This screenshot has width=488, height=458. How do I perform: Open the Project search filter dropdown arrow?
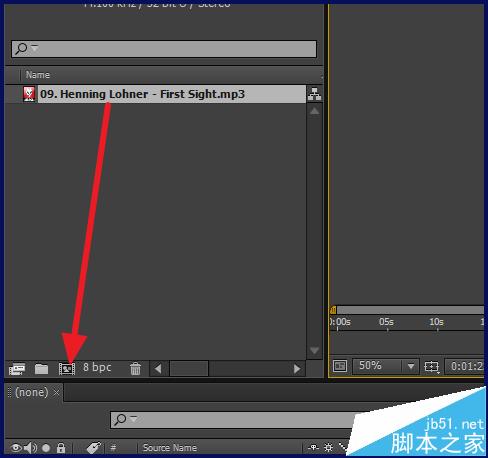coord(35,48)
